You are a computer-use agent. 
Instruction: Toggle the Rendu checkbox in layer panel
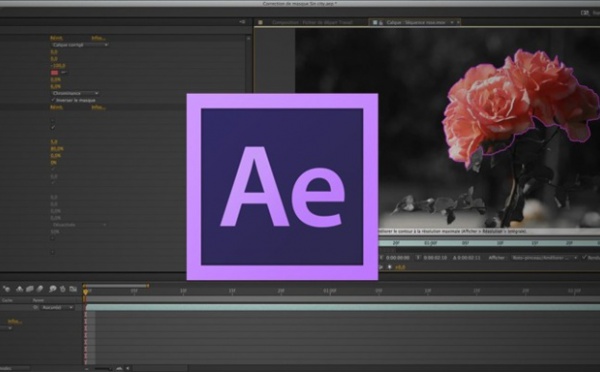point(584,258)
